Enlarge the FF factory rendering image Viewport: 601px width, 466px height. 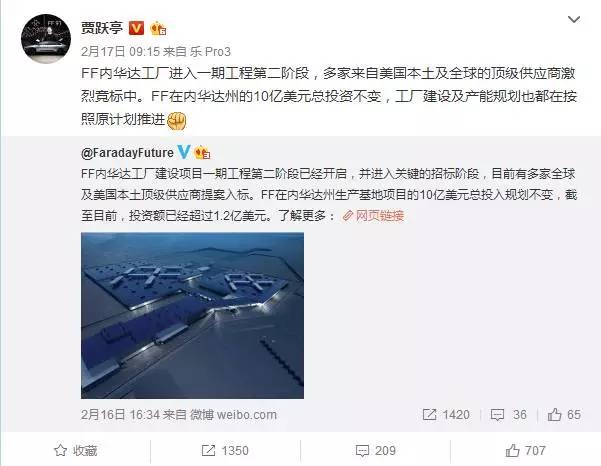(x=192, y=315)
